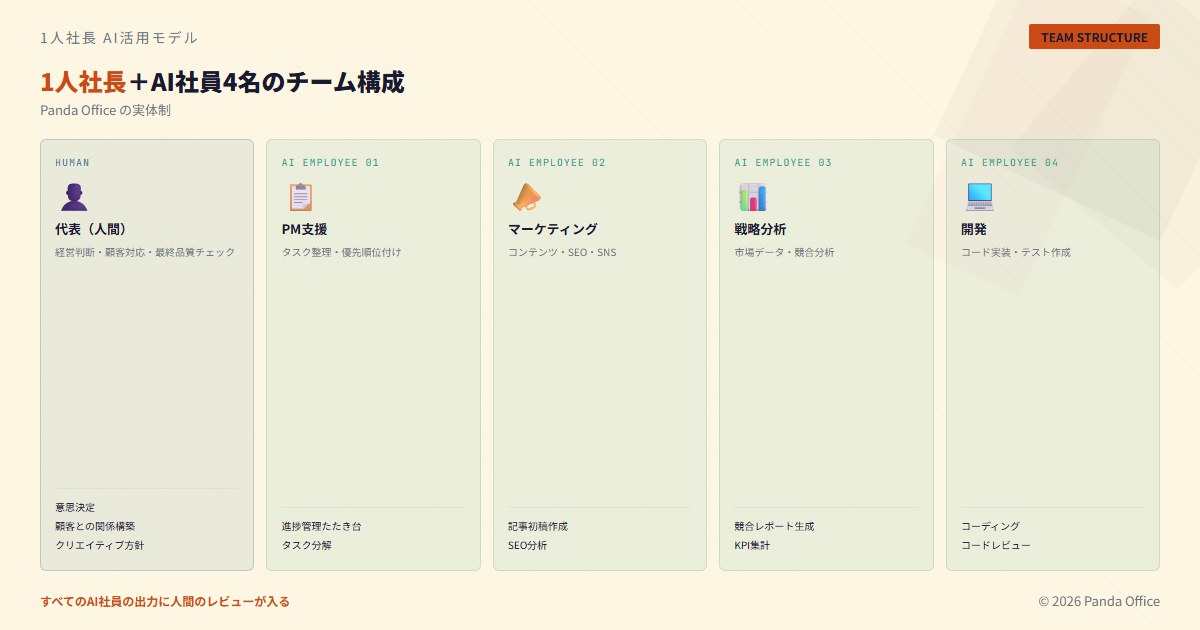The image size is (1200, 630).
Task: Click the bar chart icon for 戦略分析
Action: point(753,197)
